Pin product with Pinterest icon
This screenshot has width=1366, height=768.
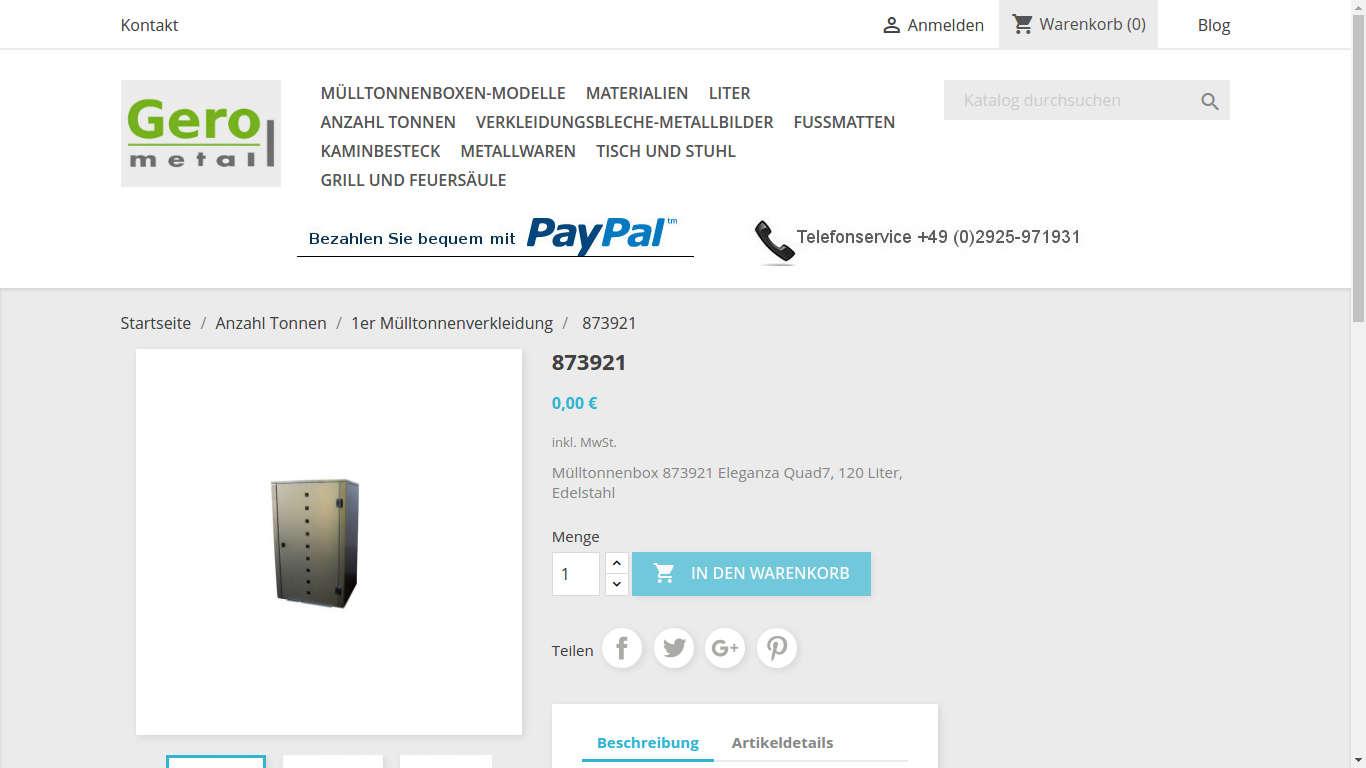(x=777, y=649)
